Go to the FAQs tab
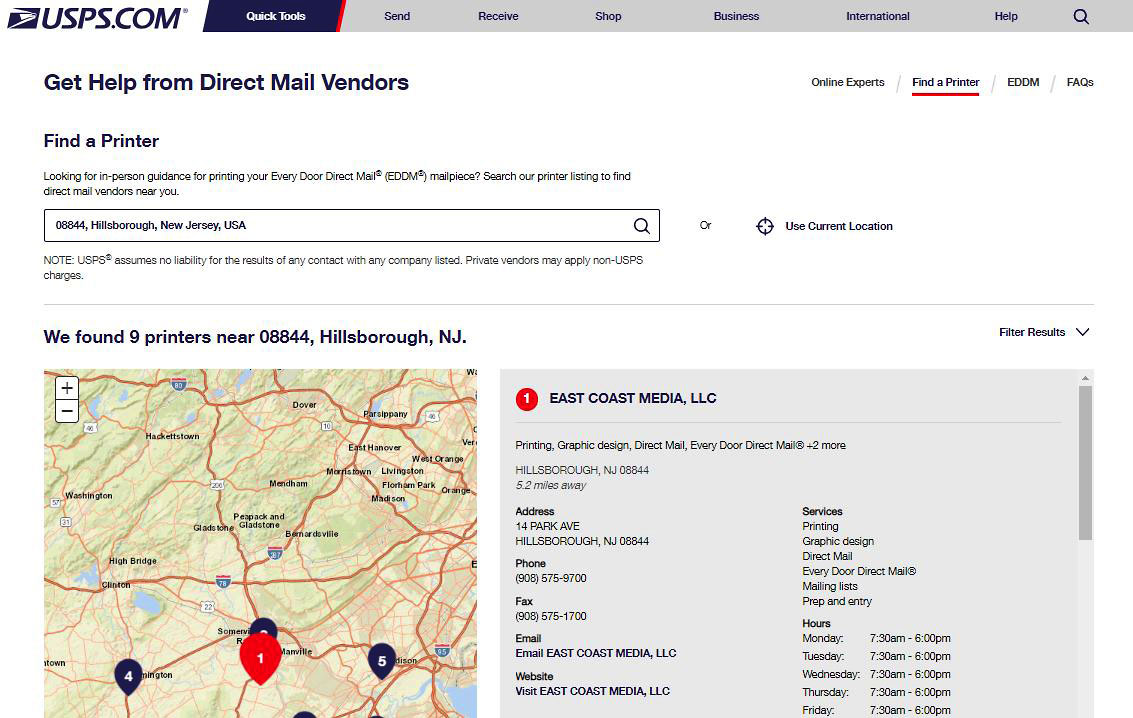 tap(1080, 82)
